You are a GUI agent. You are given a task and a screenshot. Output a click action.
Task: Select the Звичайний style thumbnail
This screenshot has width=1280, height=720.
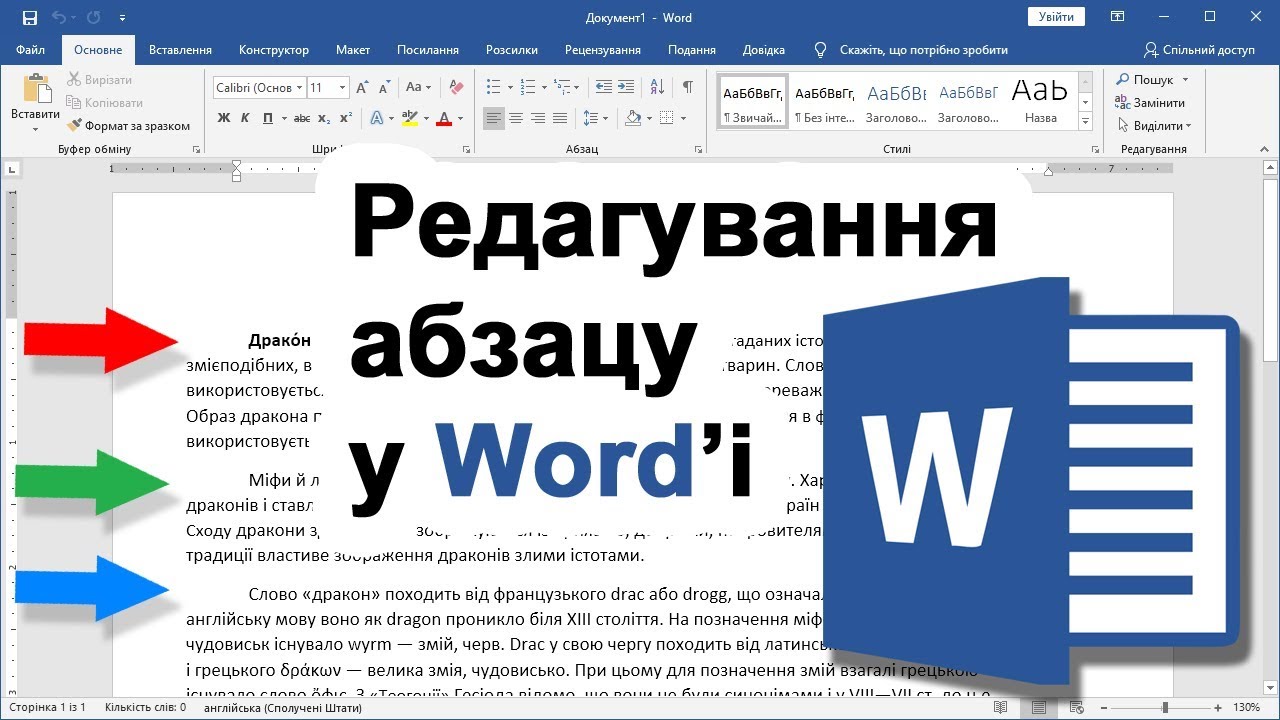(753, 103)
